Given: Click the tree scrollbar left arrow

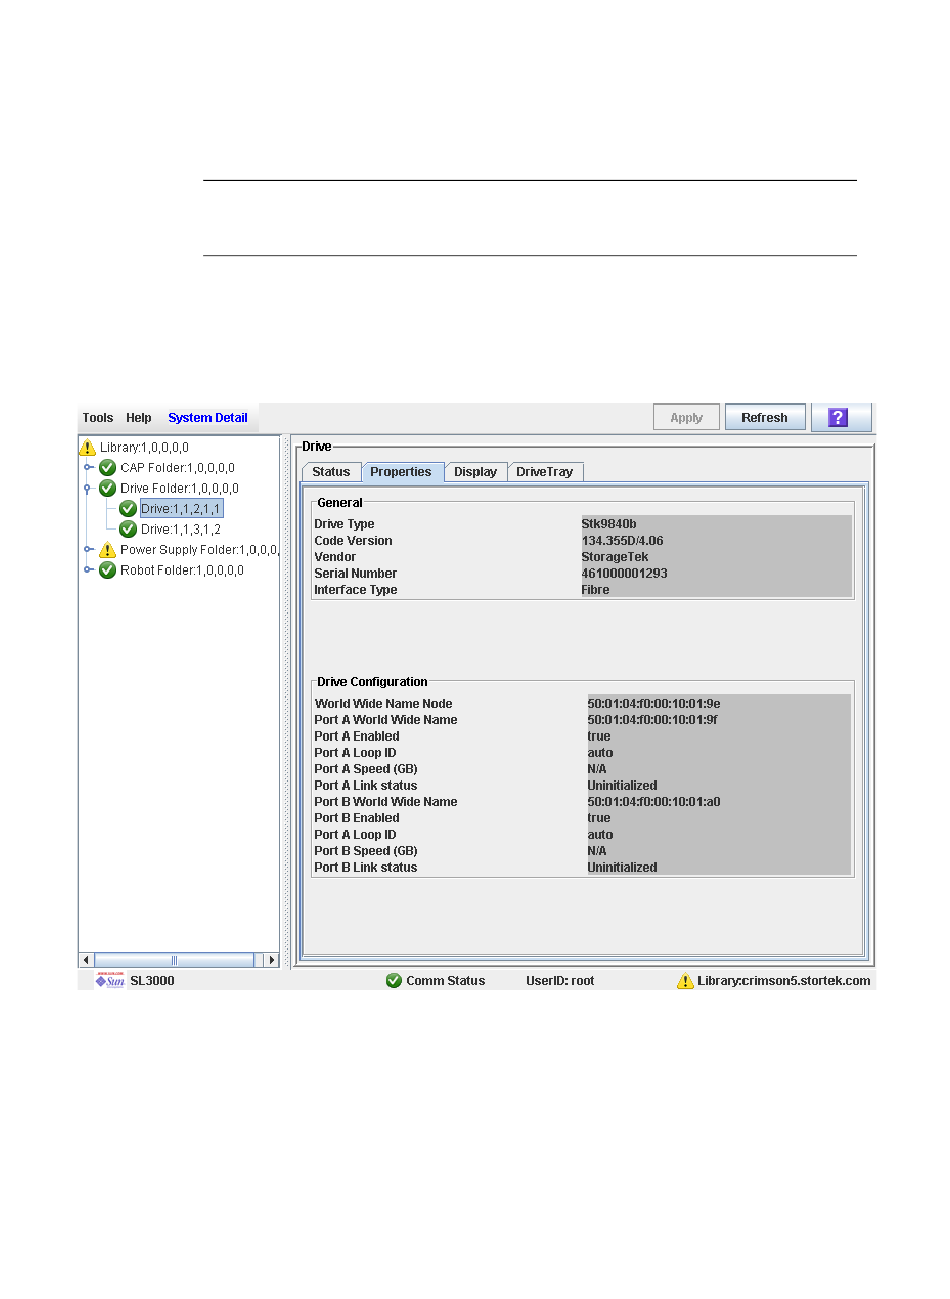Looking at the screenshot, I should (87, 960).
